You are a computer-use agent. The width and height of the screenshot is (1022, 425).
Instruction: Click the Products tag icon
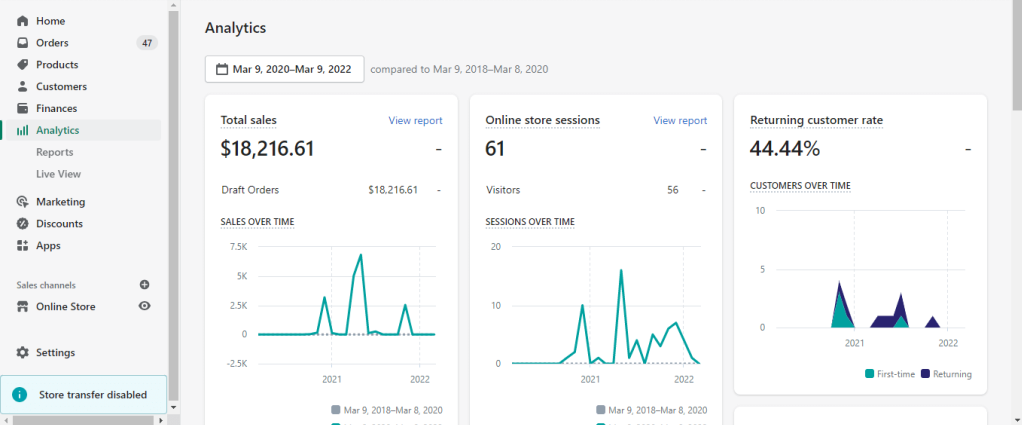tap(22, 65)
